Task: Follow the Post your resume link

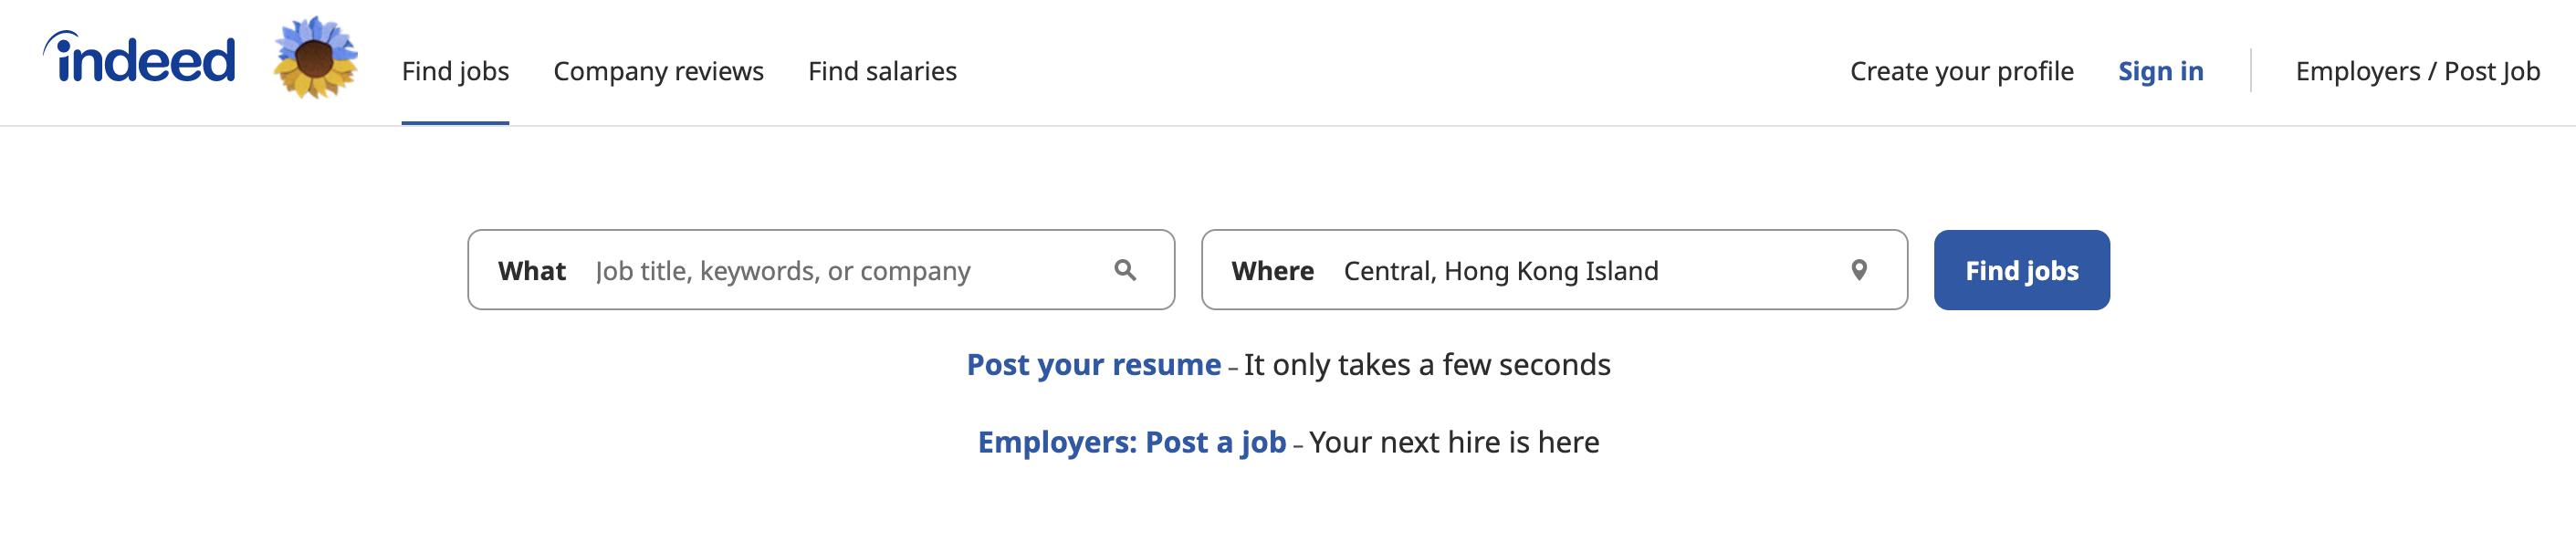Action: pyautogui.click(x=1093, y=364)
